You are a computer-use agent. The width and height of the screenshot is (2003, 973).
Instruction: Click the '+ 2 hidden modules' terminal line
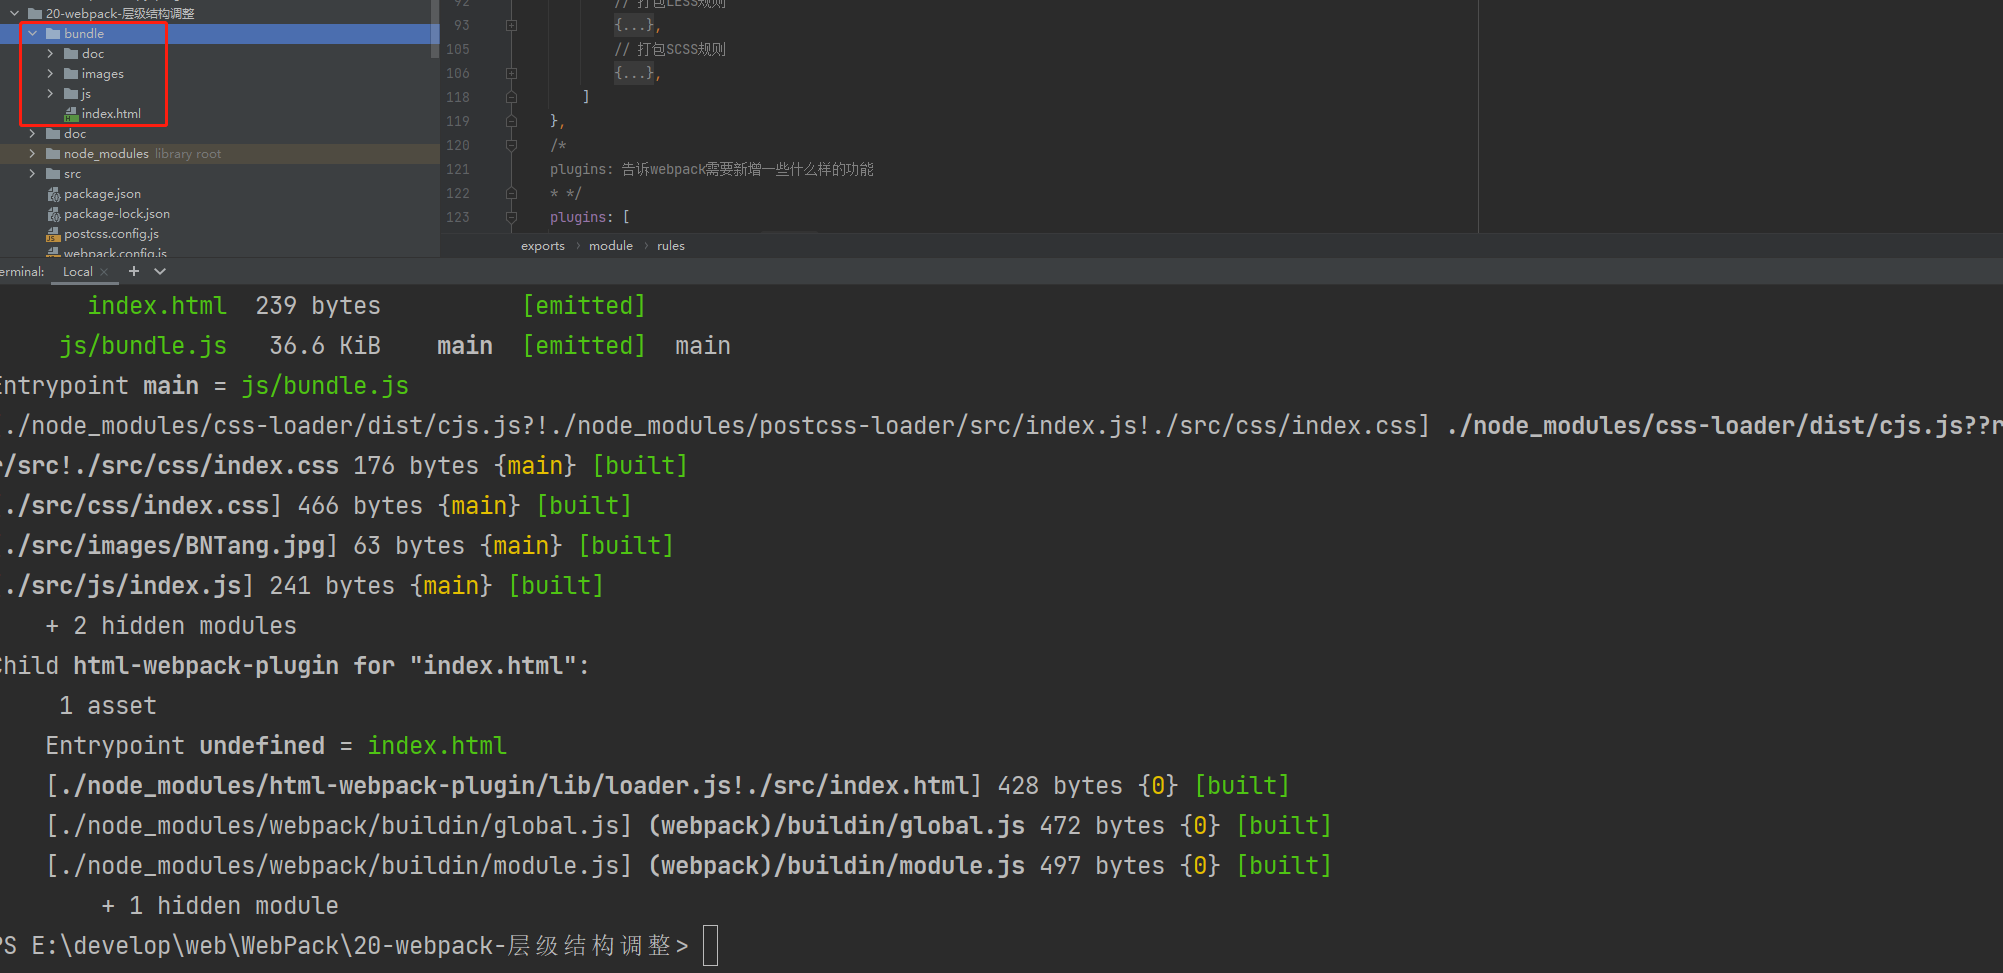tap(171, 625)
